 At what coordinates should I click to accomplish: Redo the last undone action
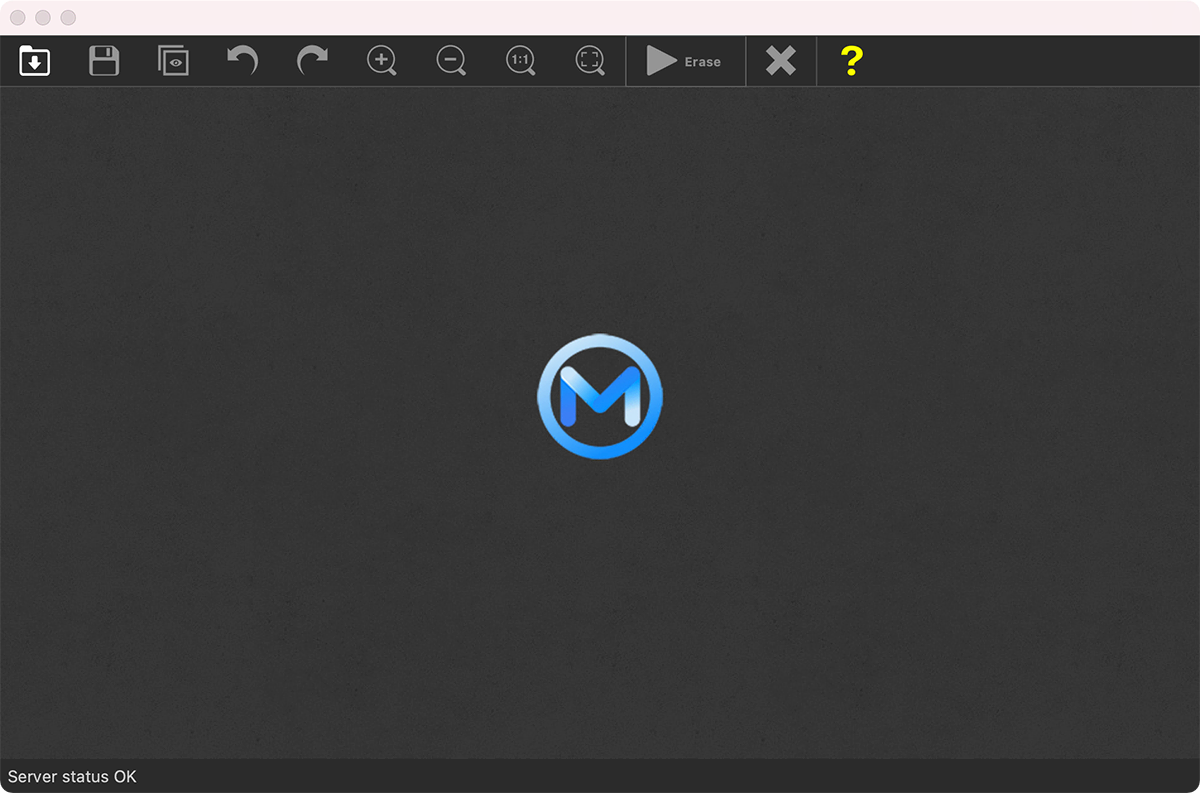[312, 61]
